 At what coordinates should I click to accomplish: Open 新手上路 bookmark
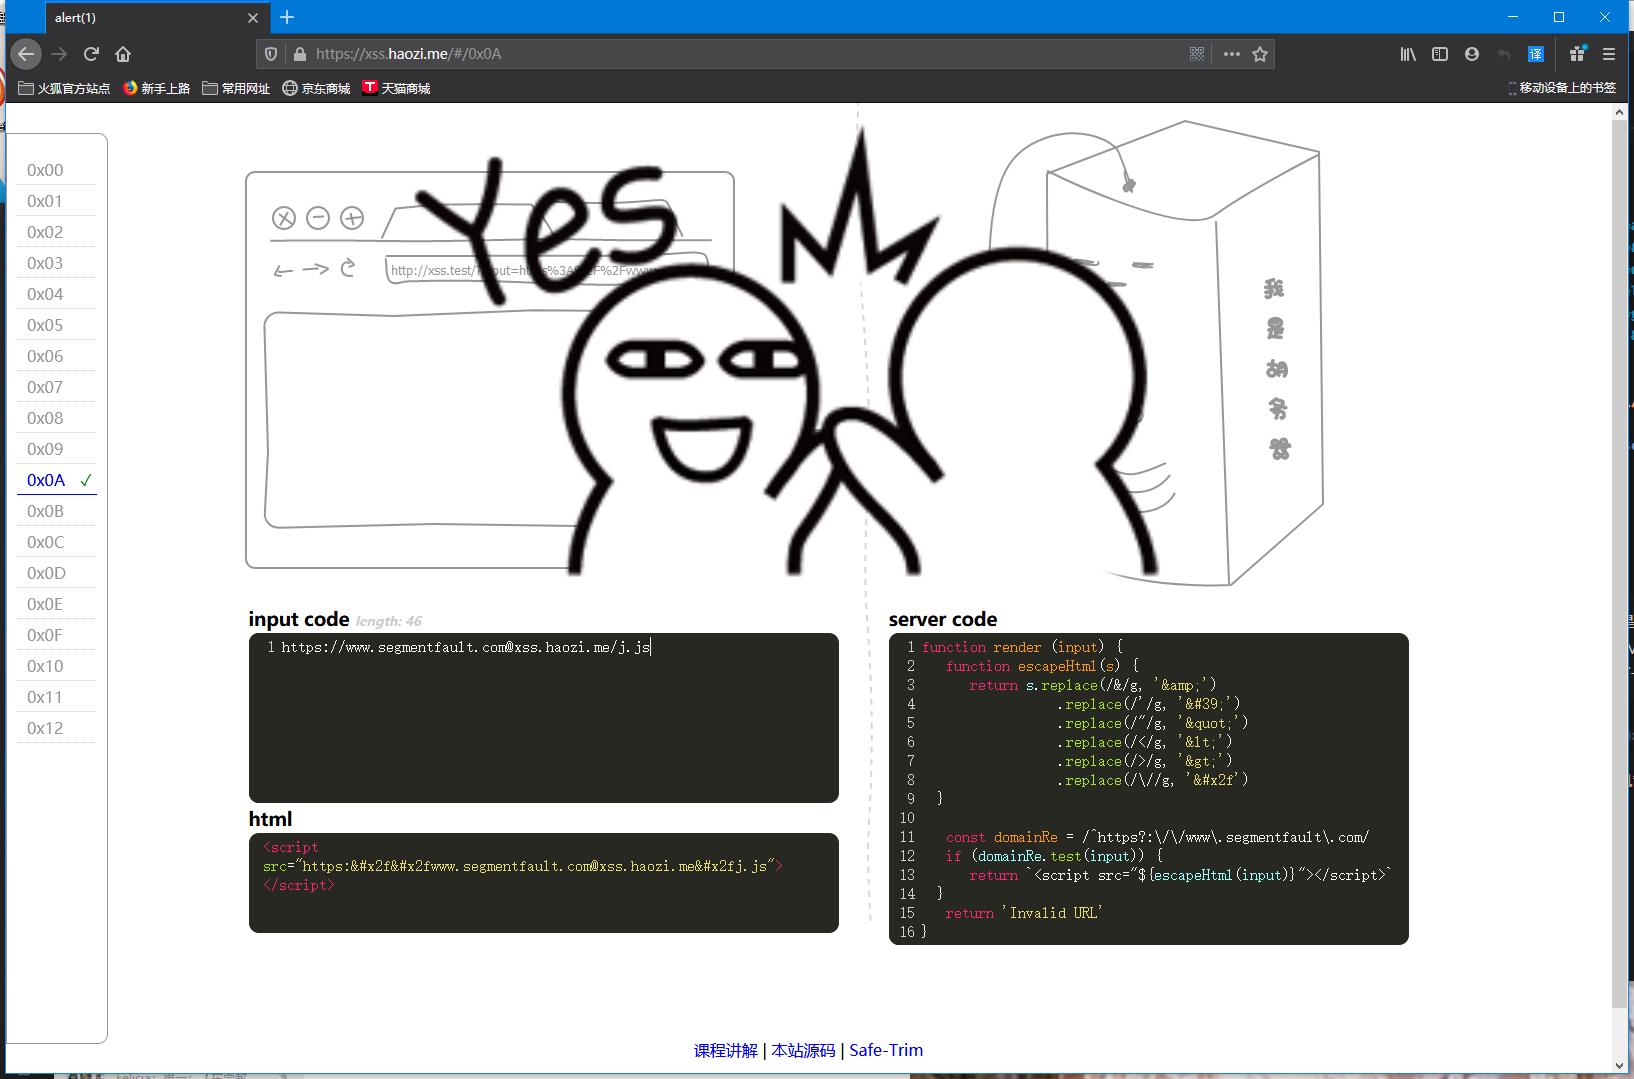156,88
